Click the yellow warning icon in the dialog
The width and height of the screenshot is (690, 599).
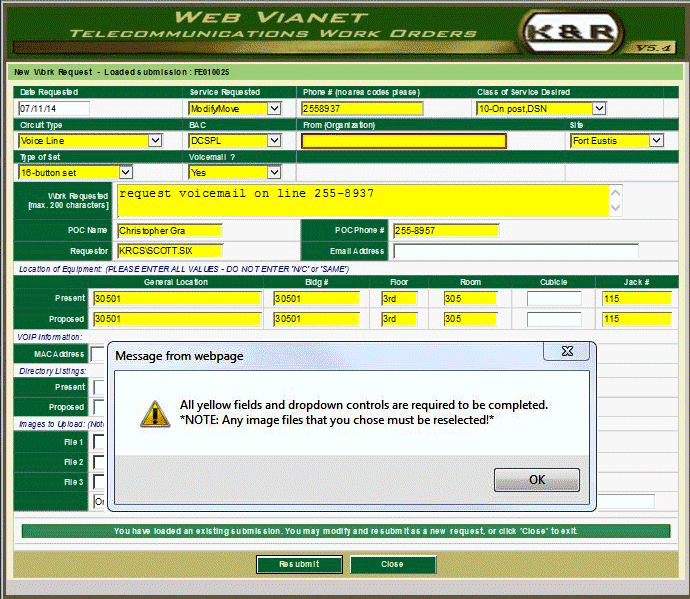click(155, 414)
